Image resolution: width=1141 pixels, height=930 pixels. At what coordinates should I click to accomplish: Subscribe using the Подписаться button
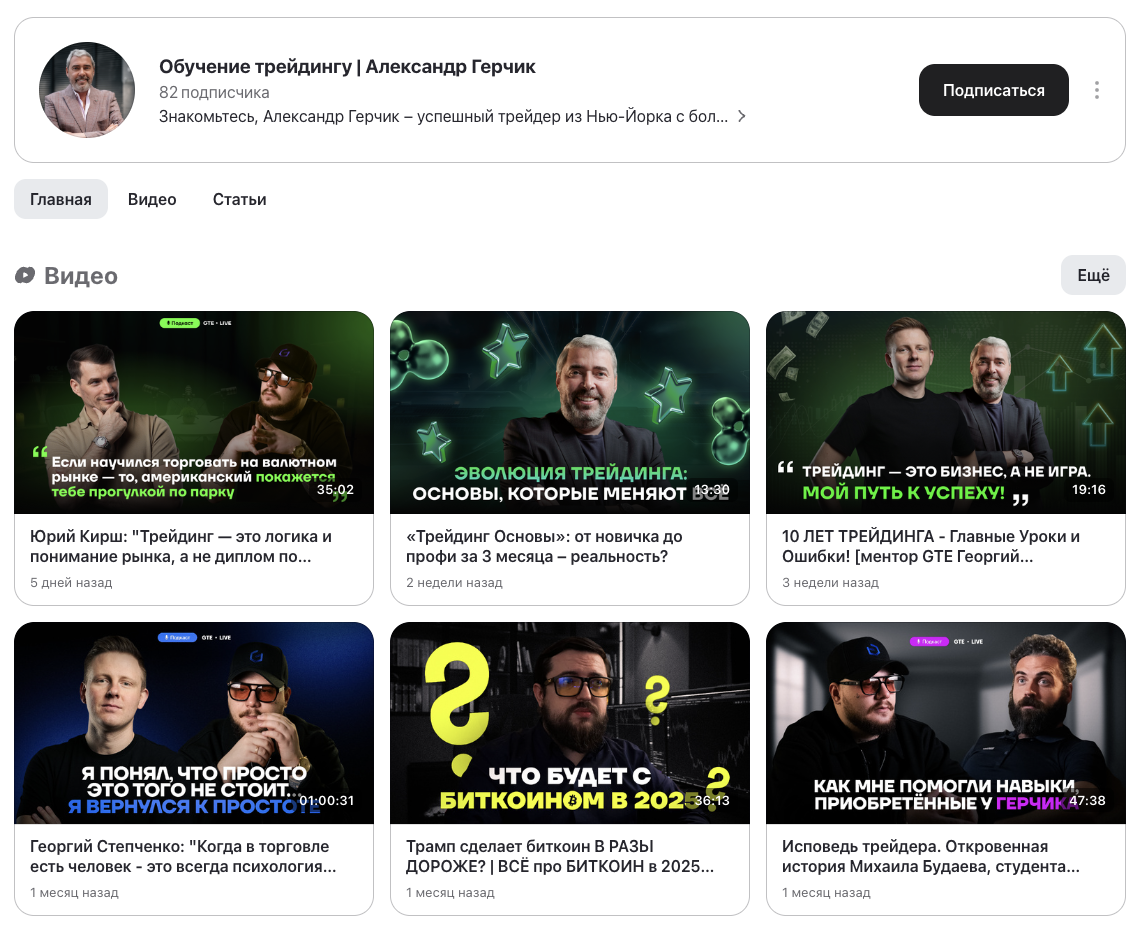(x=993, y=90)
